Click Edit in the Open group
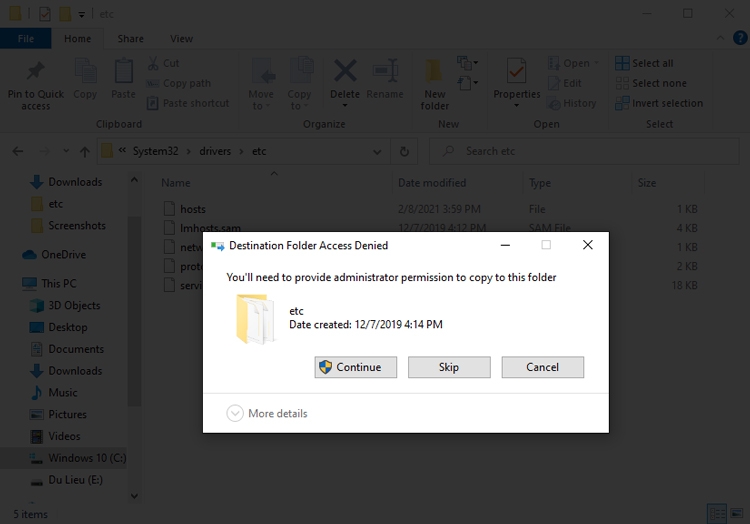 pyautogui.click(x=564, y=83)
